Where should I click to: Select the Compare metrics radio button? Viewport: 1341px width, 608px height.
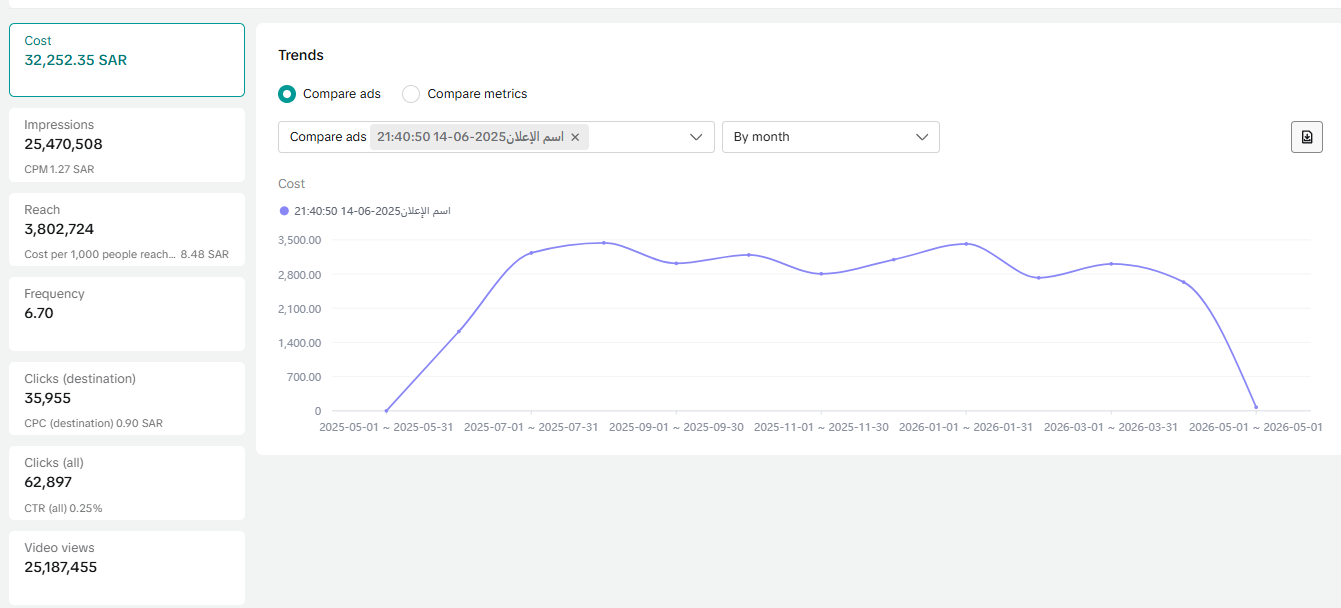(410, 94)
